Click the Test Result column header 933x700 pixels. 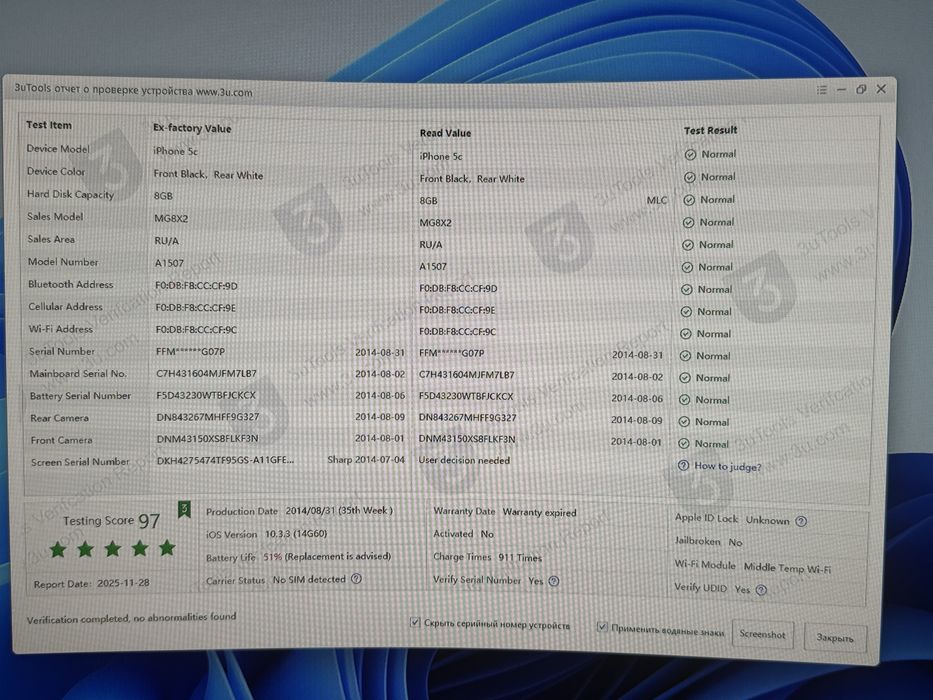pyautogui.click(x=710, y=130)
